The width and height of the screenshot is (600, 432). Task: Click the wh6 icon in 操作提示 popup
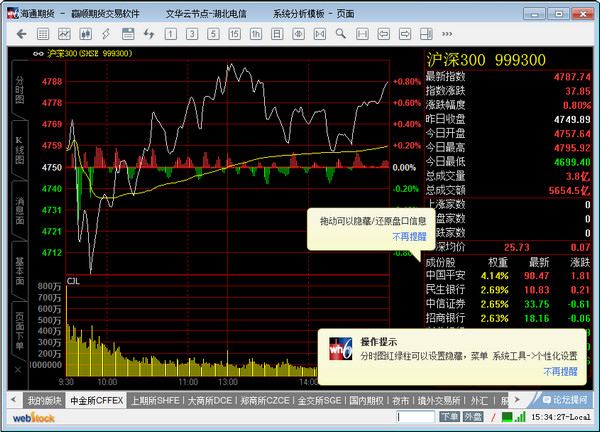pyautogui.click(x=341, y=349)
